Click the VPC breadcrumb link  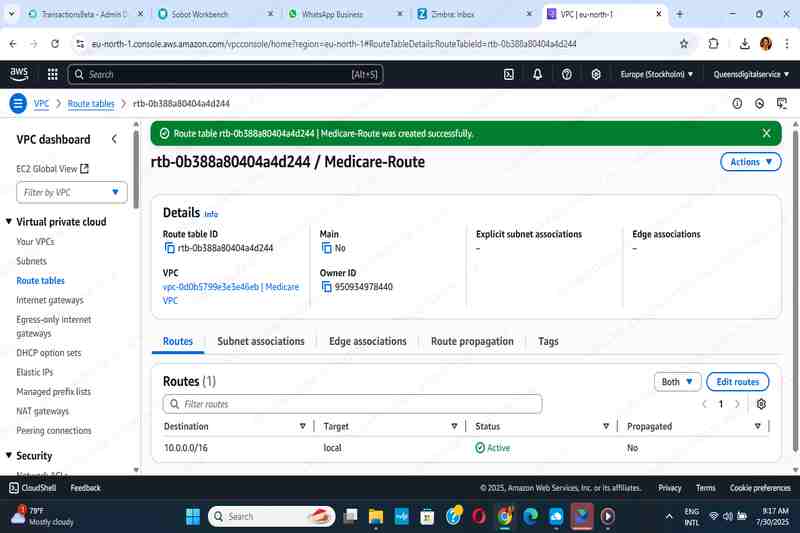pyautogui.click(x=41, y=104)
